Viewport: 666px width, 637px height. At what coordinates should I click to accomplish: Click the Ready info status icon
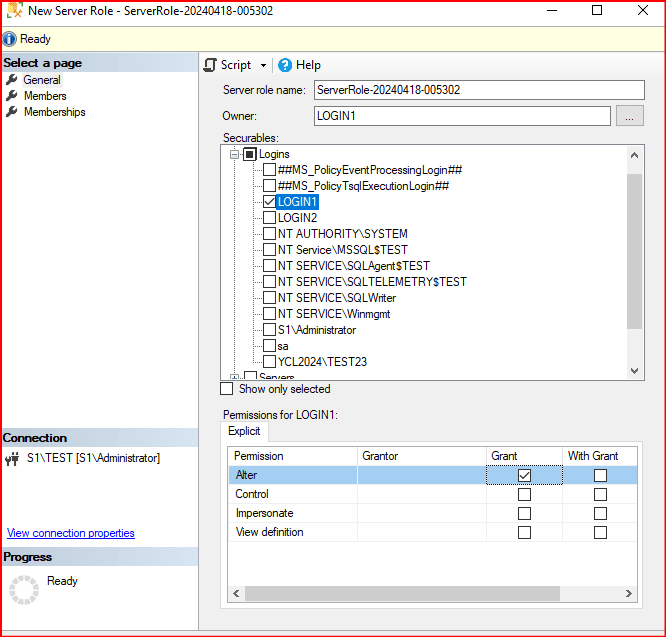click(10, 39)
